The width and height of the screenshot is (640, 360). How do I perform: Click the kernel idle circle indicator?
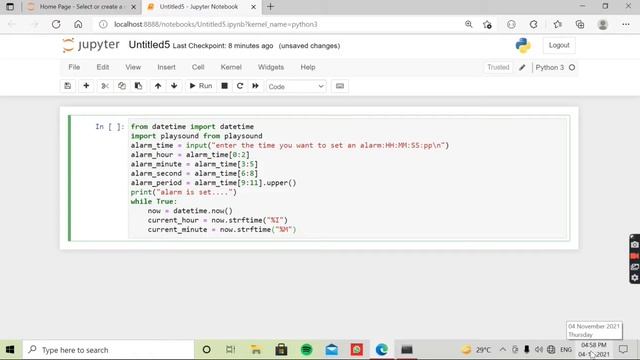(572, 67)
